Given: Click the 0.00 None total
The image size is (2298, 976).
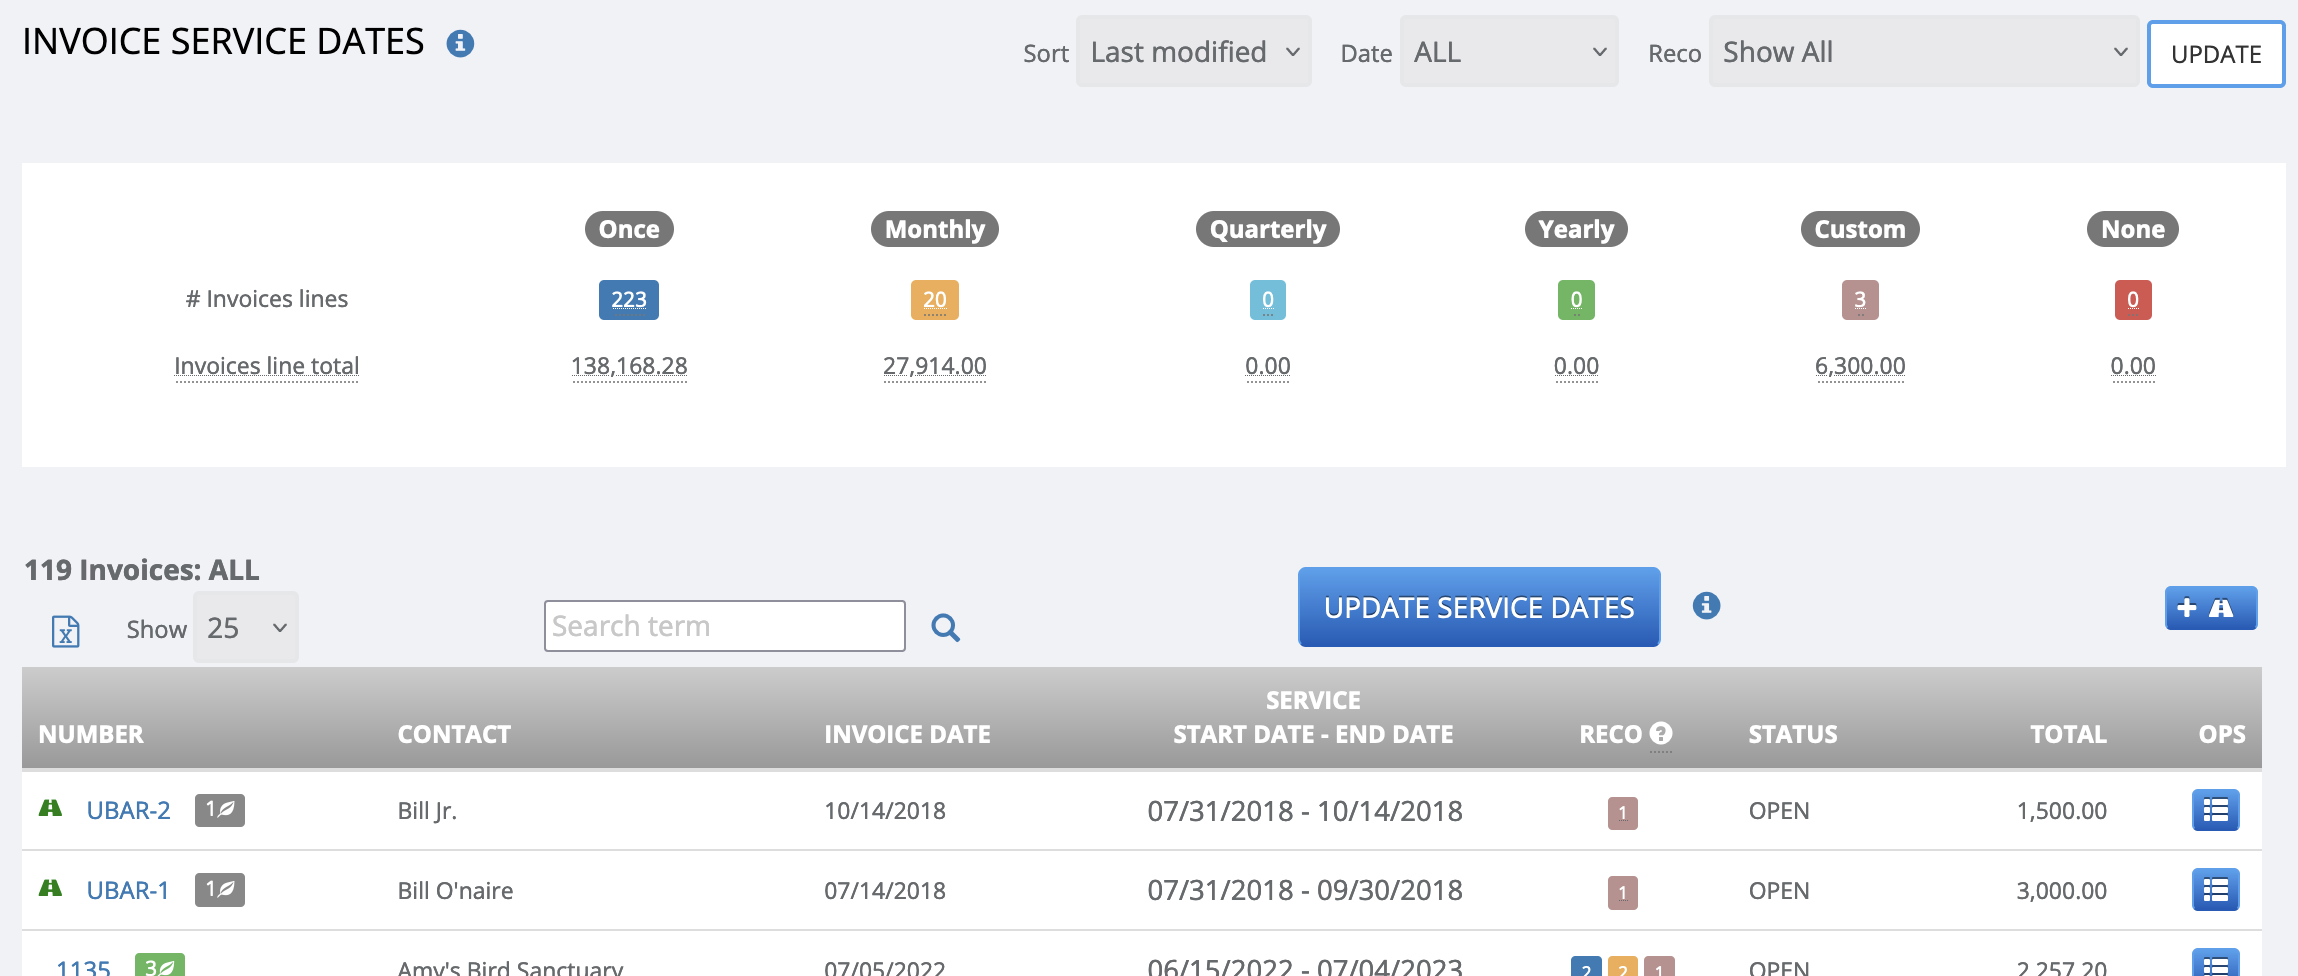Looking at the screenshot, I should (2133, 366).
